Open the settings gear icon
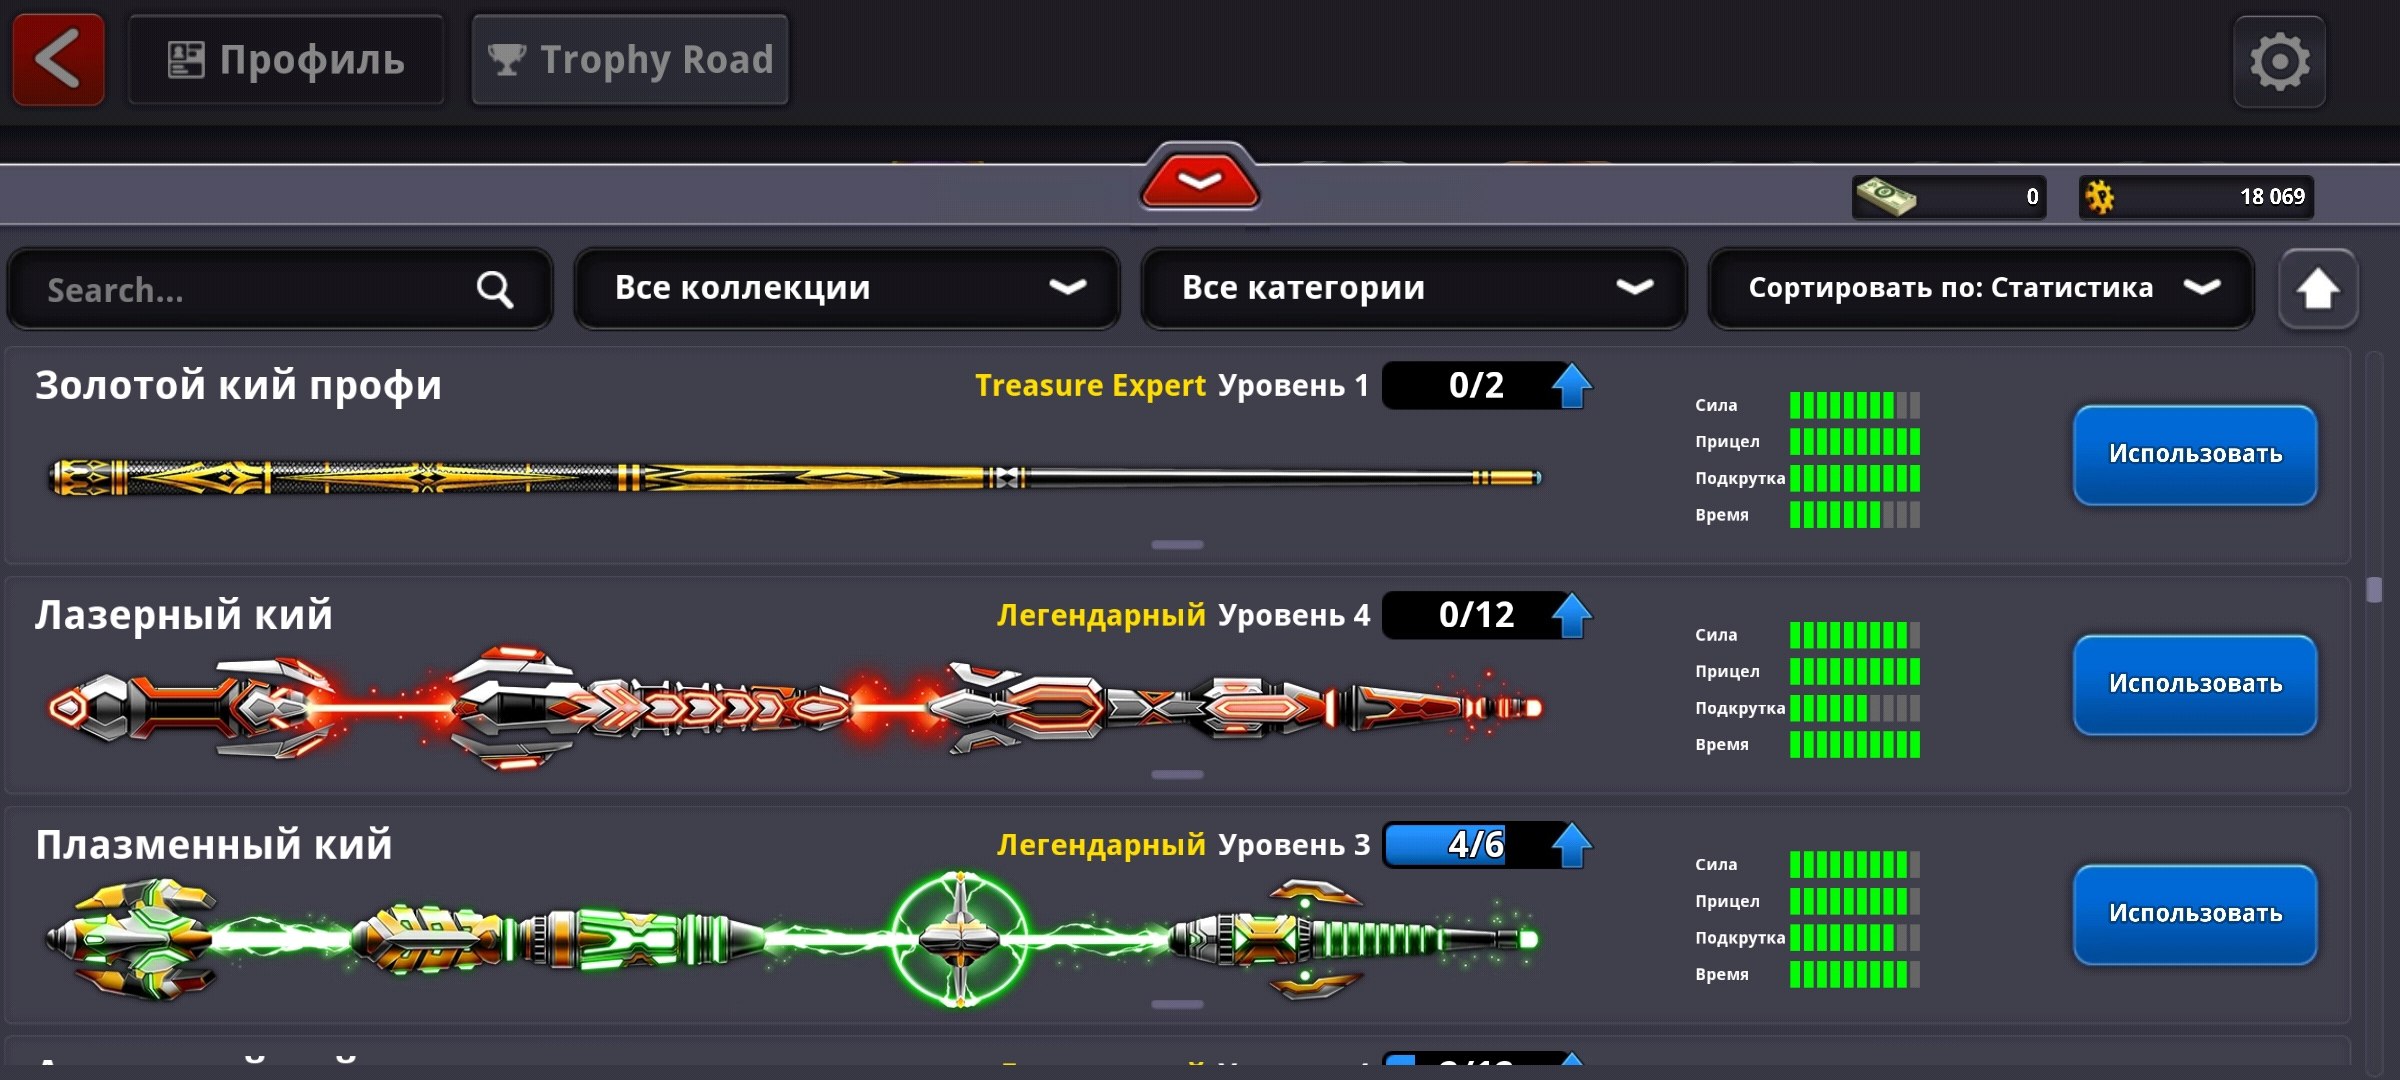The image size is (2400, 1080). (x=2279, y=61)
